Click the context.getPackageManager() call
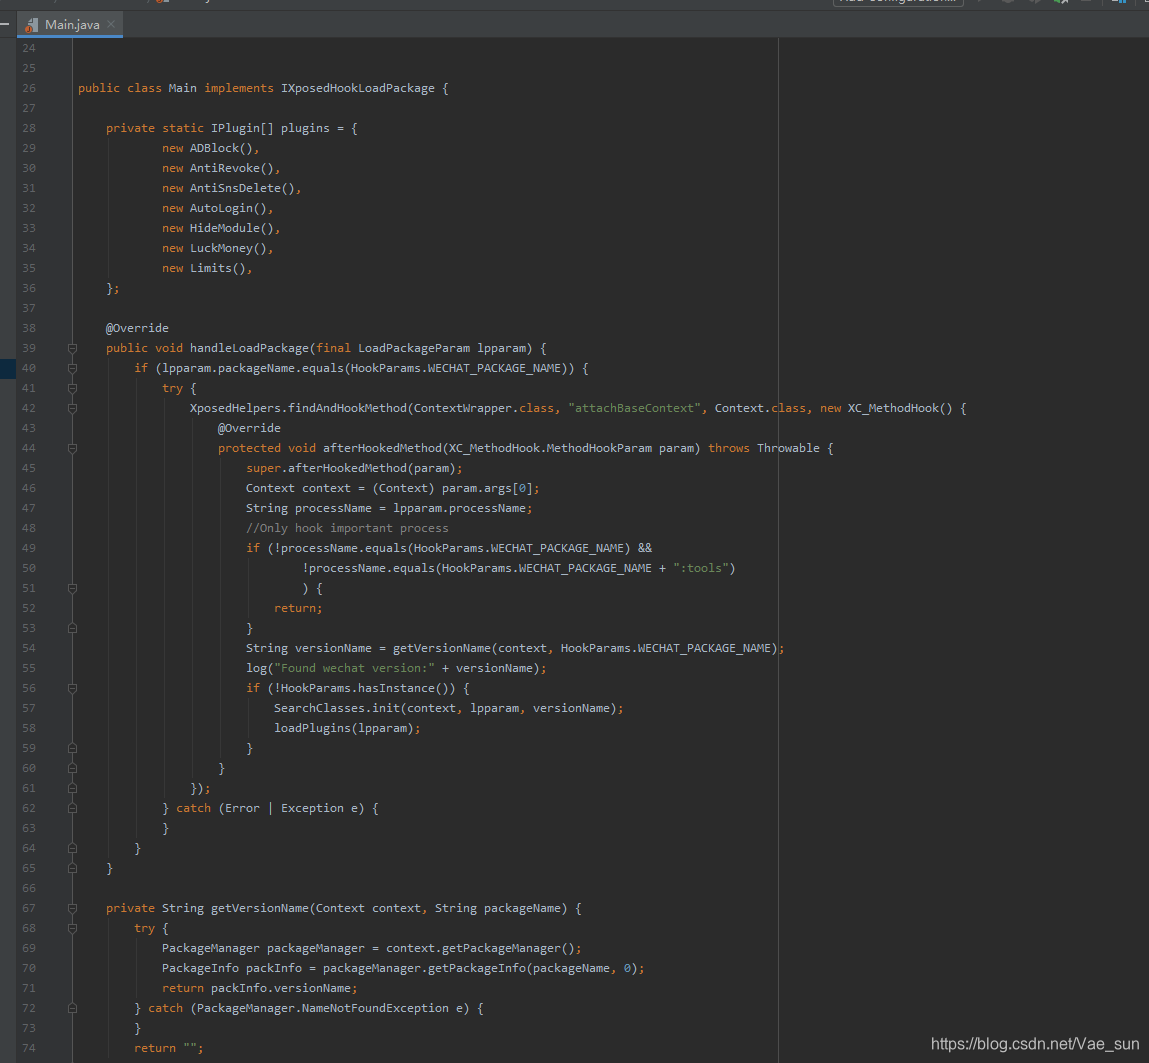Screen dimensions: 1149x1063 pos(480,948)
